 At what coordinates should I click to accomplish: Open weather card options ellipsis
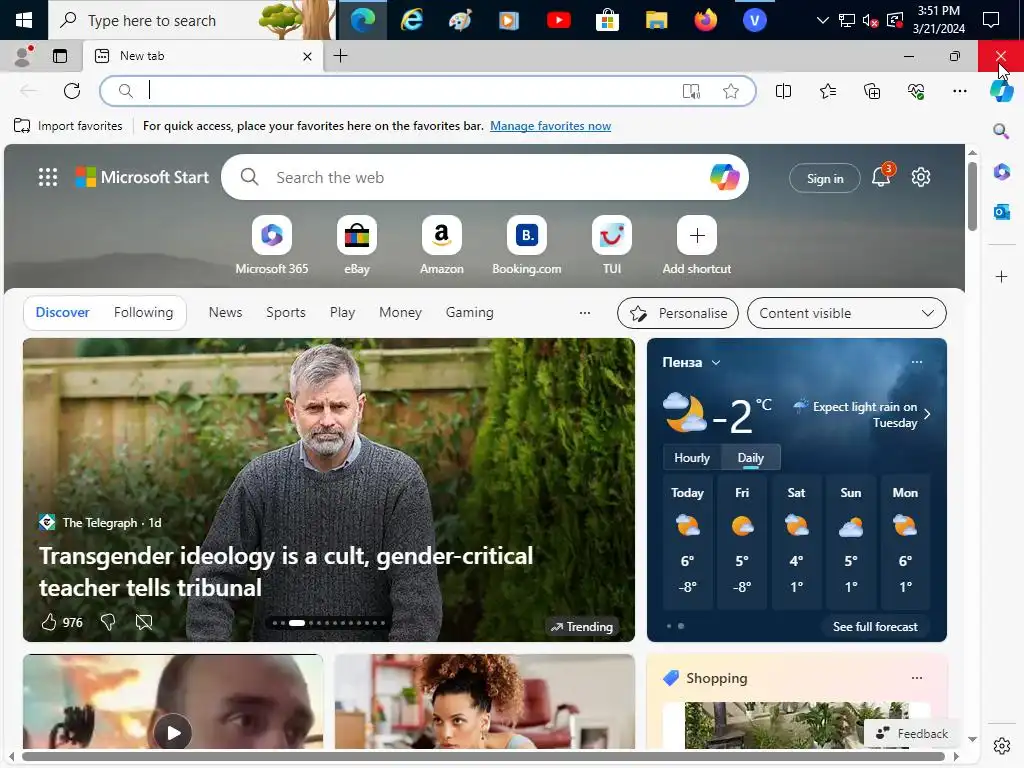click(x=917, y=362)
